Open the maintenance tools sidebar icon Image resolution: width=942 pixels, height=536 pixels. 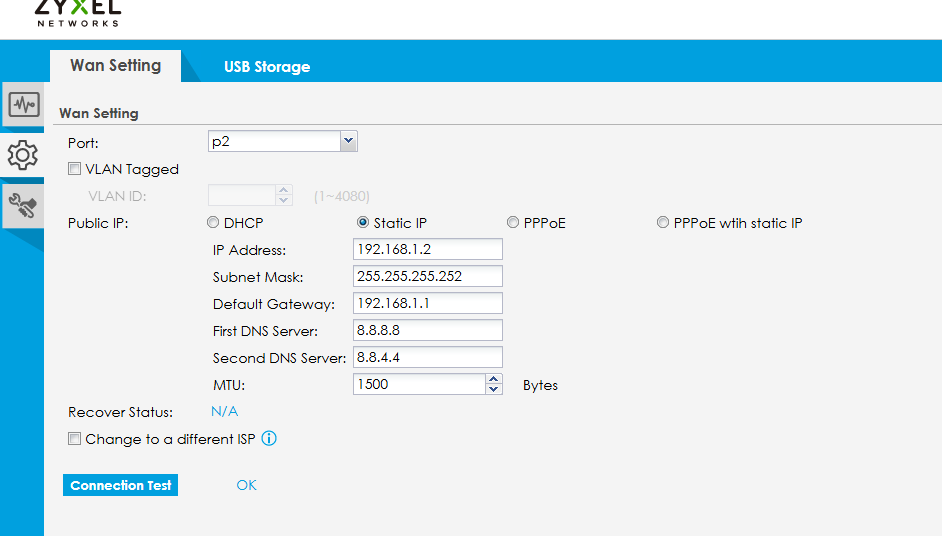coord(23,206)
